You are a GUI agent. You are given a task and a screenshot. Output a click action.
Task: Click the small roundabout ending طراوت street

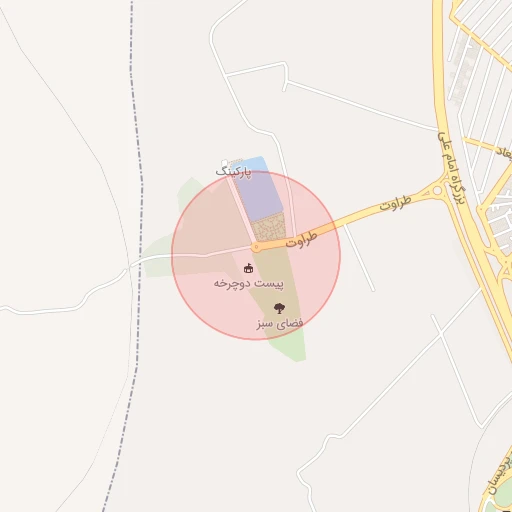(x=256, y=247)
